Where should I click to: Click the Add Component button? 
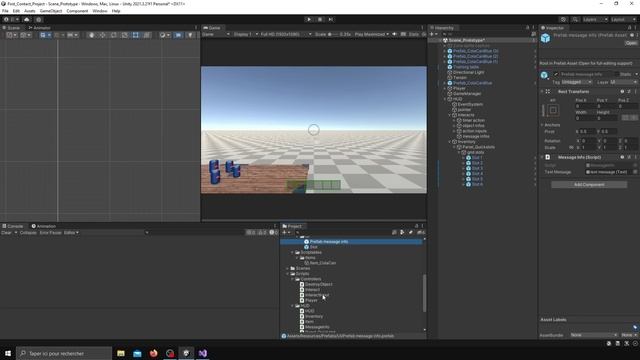click(x=589, y=185)
